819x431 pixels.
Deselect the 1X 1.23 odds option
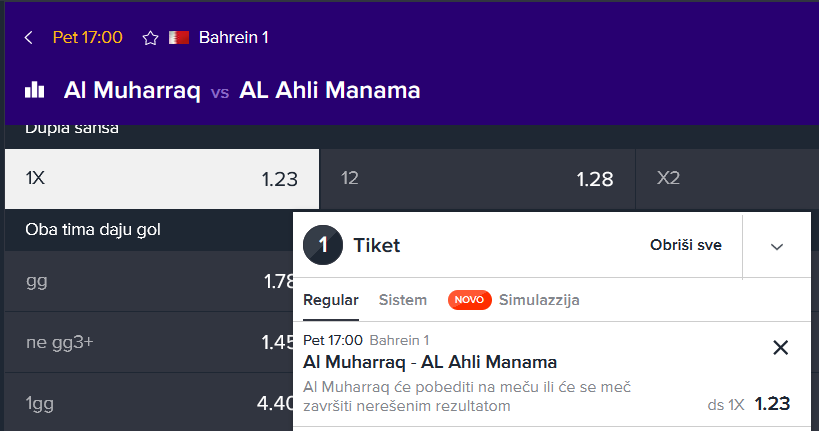point(162,179)
